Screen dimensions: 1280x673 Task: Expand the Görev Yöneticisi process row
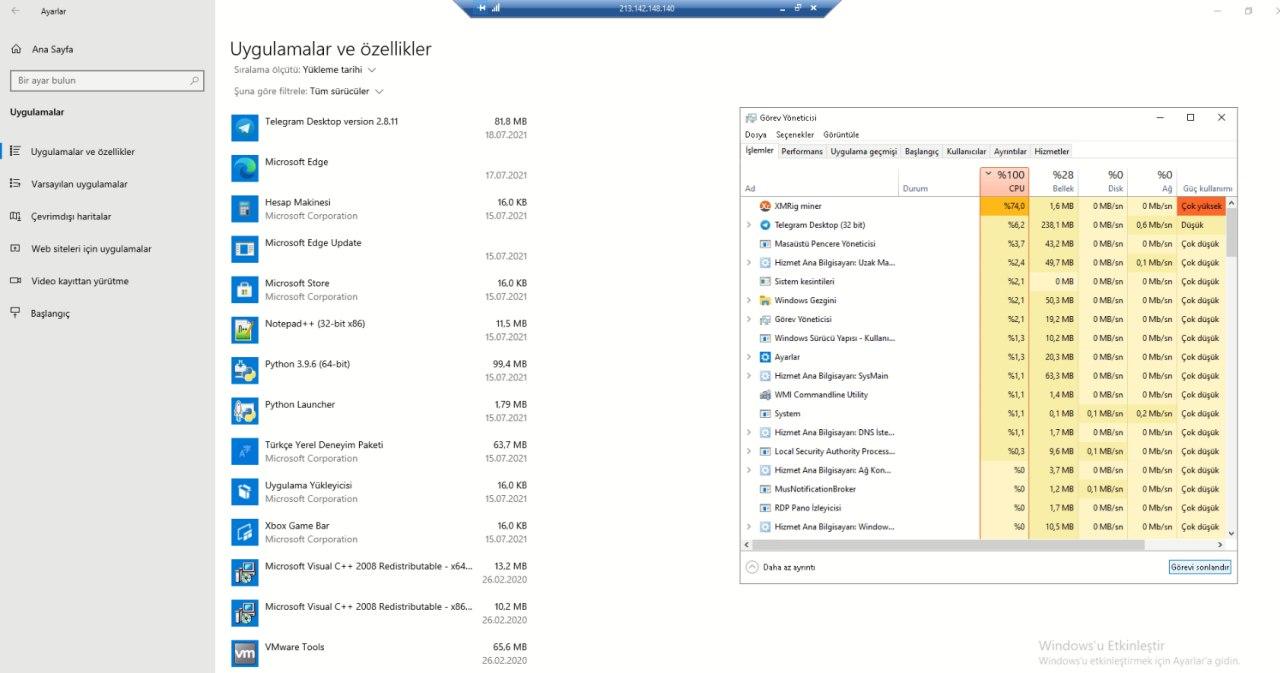[x=749, y=319]
